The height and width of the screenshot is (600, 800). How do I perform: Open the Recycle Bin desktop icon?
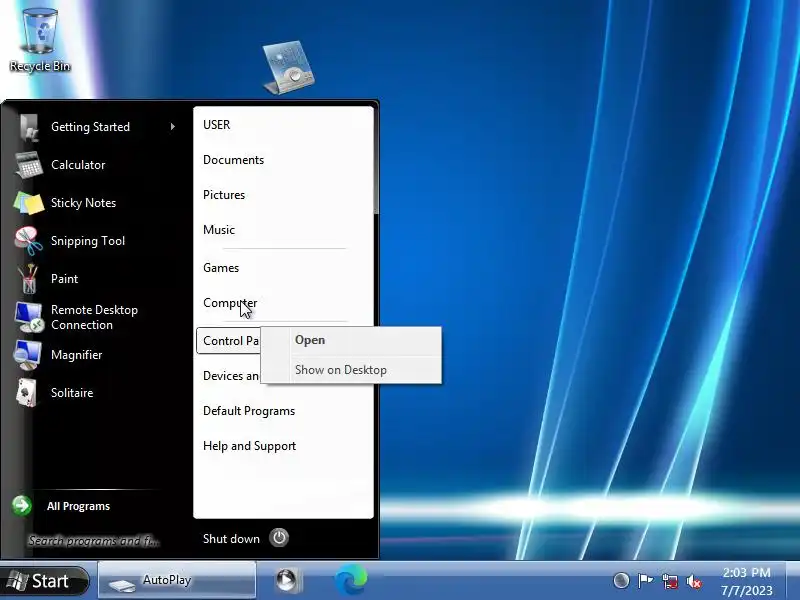tap(40, 38)
